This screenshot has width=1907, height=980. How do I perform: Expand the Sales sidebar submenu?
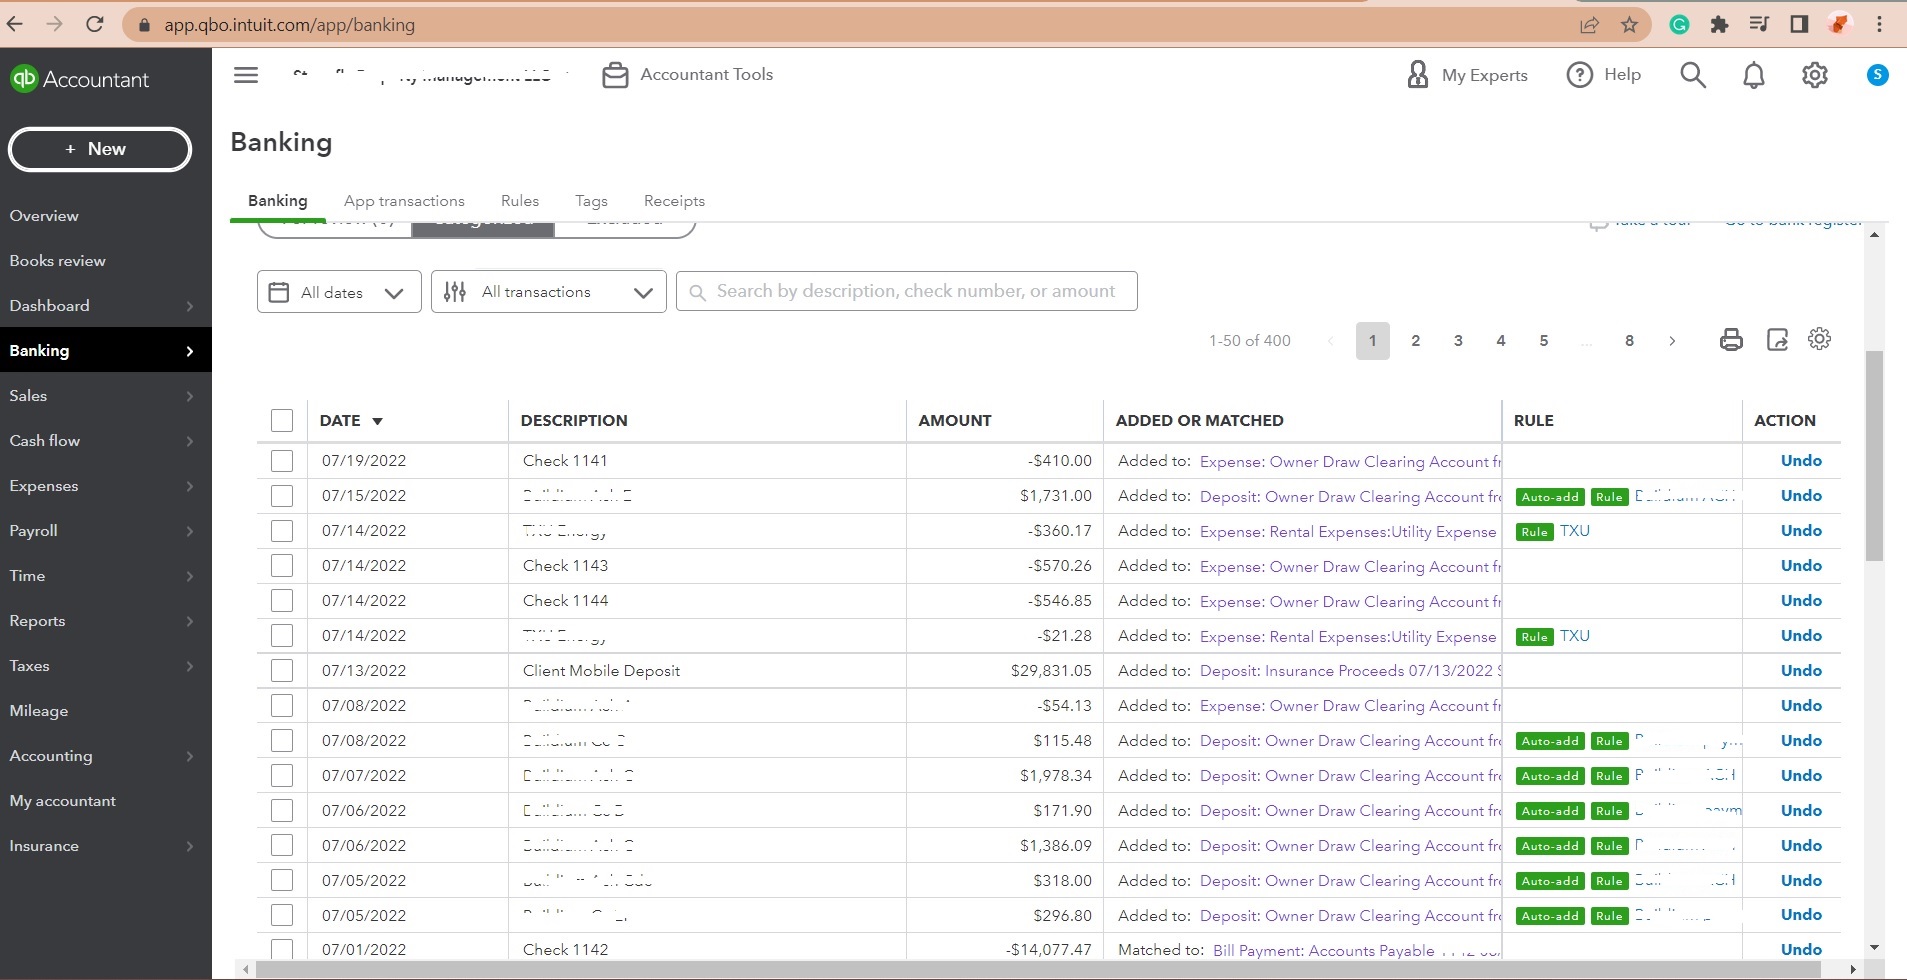(x=190, y=396)
